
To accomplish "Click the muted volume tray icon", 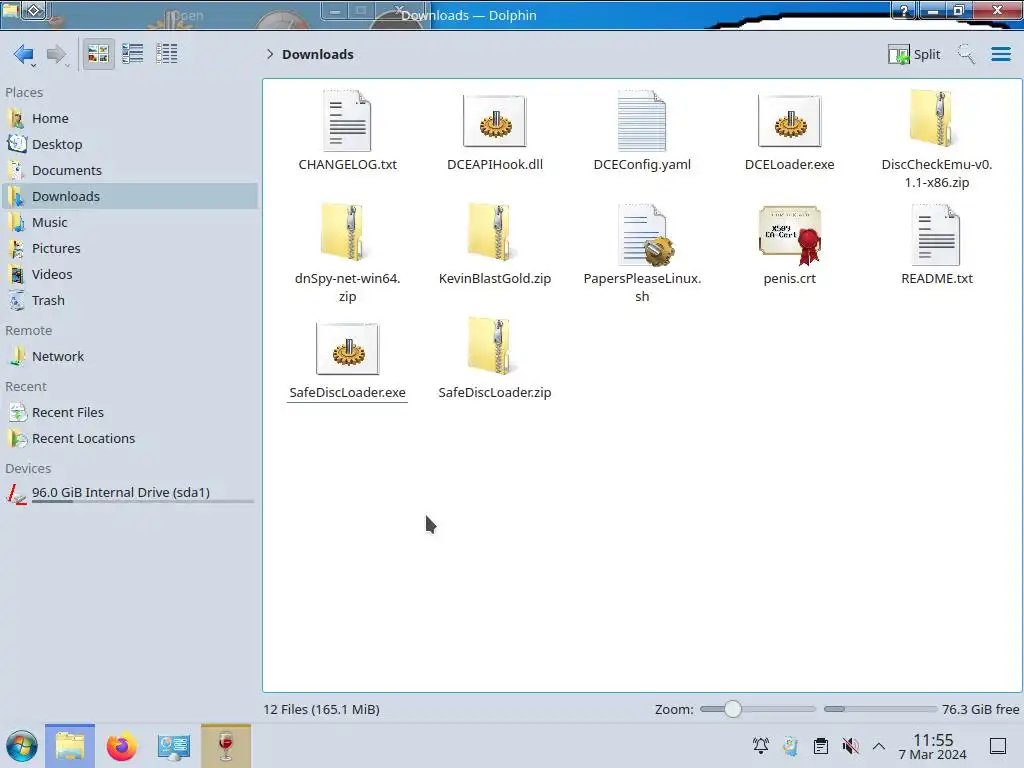I will [850, 746].
